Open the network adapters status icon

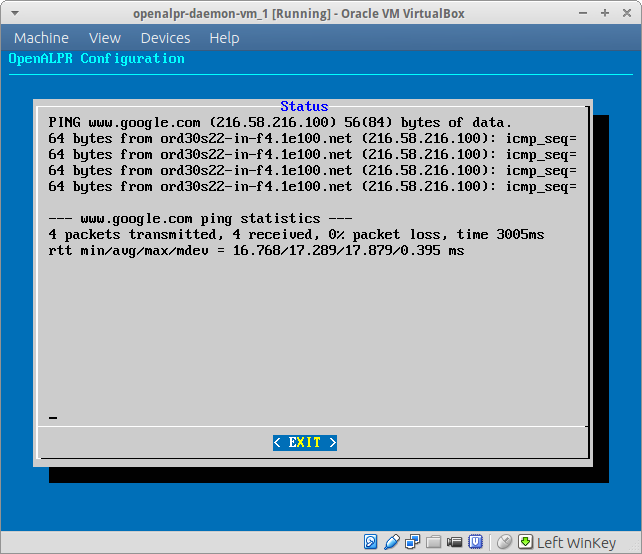point(412,542)
